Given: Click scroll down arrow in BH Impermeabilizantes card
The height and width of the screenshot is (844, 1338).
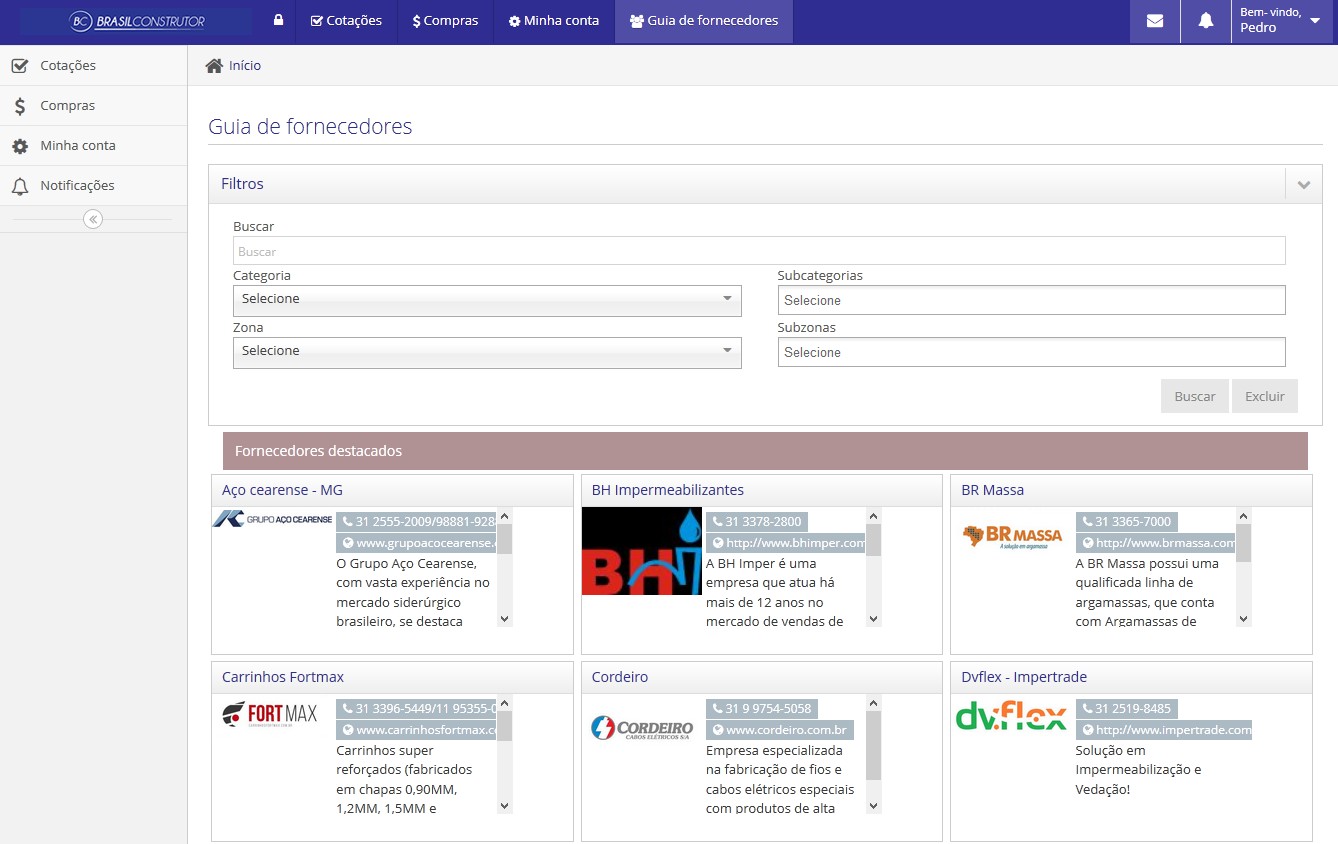Looking at the screenshot, I should (x=874, y=619).
